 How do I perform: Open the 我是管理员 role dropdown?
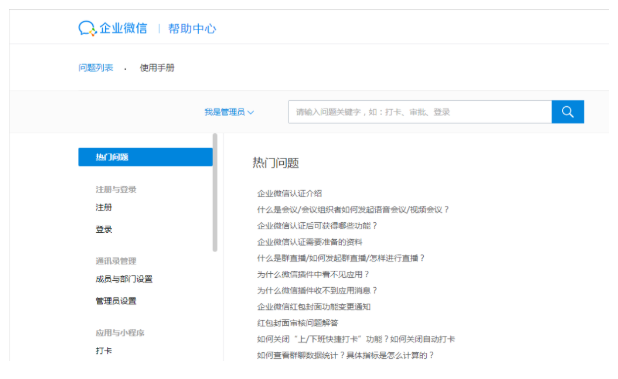tap(229, 112)
